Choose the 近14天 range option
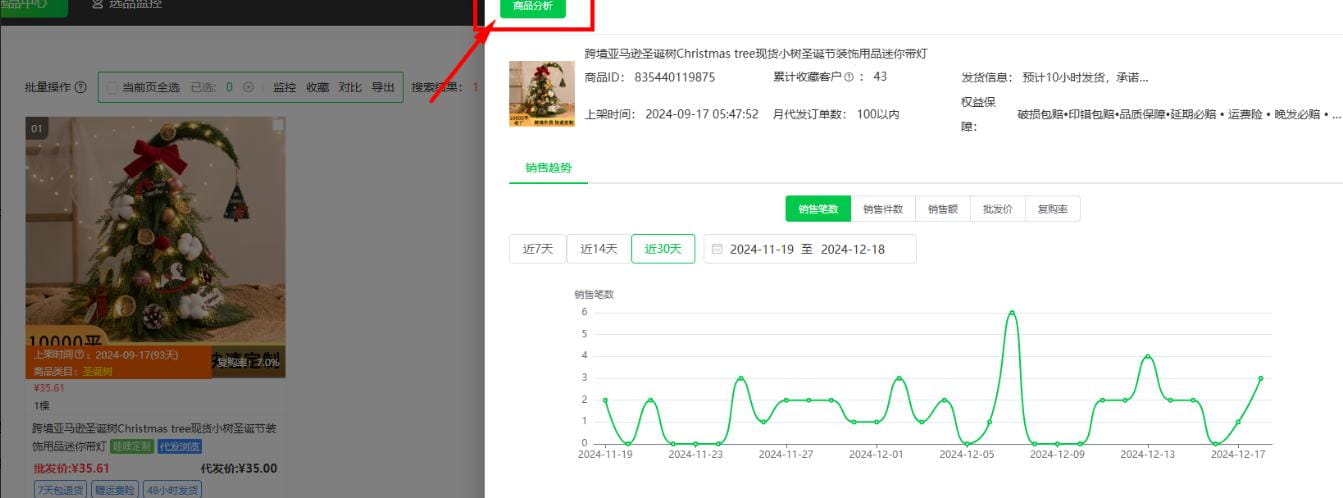This screenshot has width=1343, height=498. (x=599, y=249)
